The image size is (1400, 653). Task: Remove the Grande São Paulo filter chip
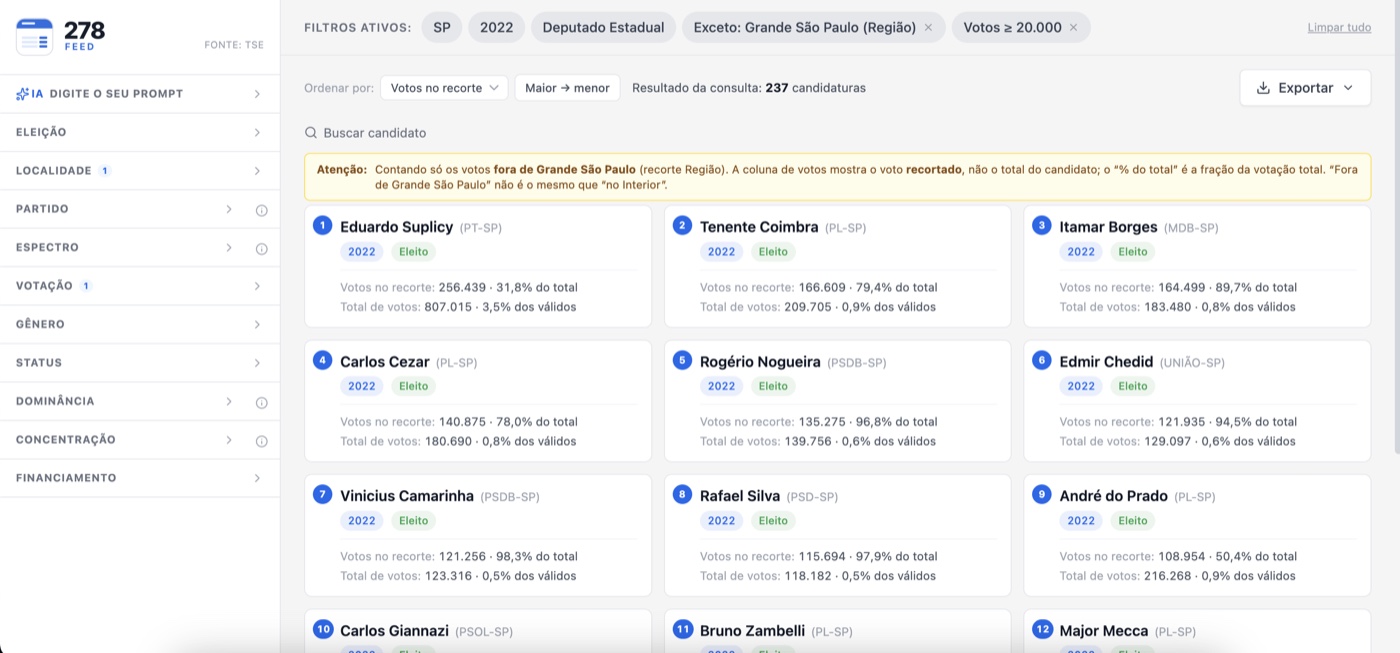[928, 28]
